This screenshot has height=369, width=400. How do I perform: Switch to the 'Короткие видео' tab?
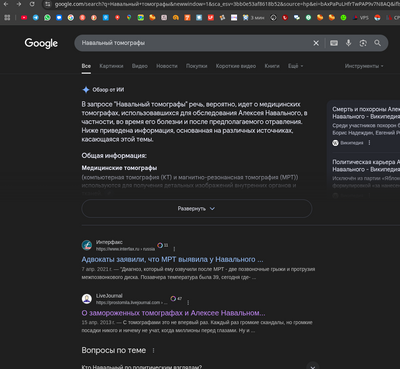(236, 66)
